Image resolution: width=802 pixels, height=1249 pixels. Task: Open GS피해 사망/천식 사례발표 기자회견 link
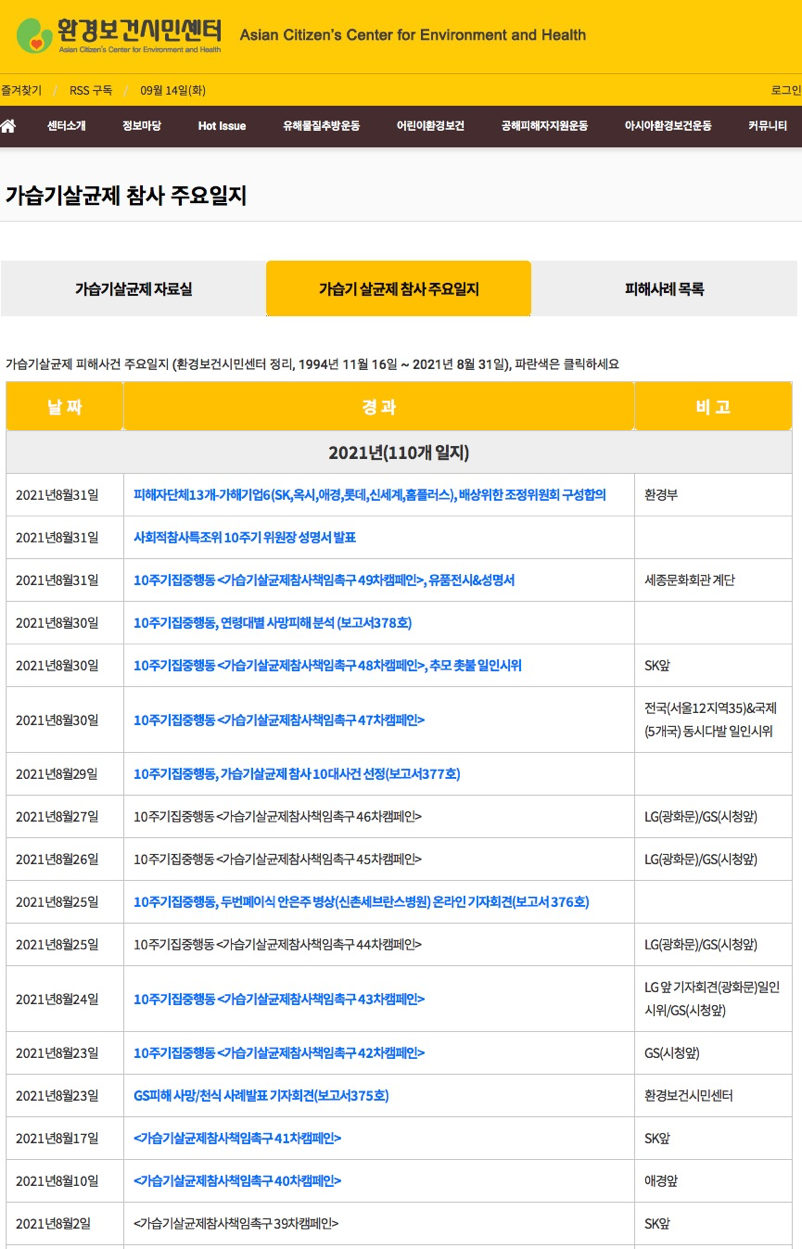coord(261,1096)
